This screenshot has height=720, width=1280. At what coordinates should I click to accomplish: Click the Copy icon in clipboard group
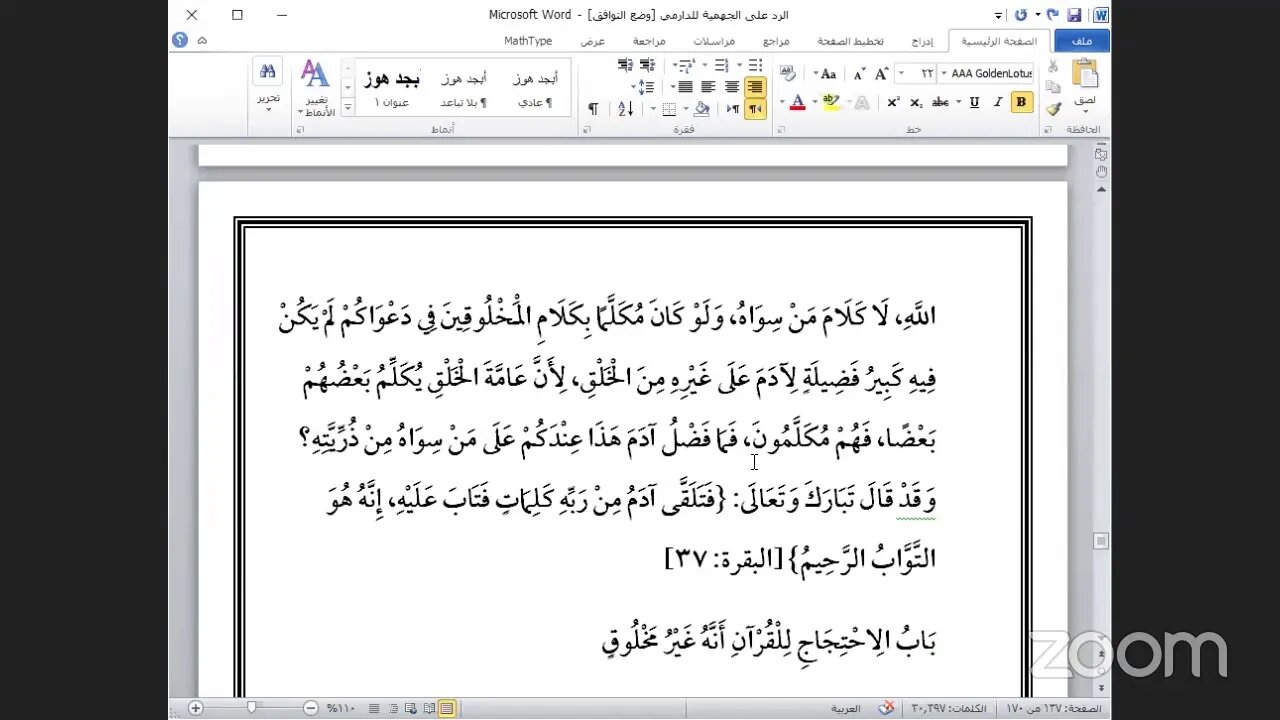1052,87
